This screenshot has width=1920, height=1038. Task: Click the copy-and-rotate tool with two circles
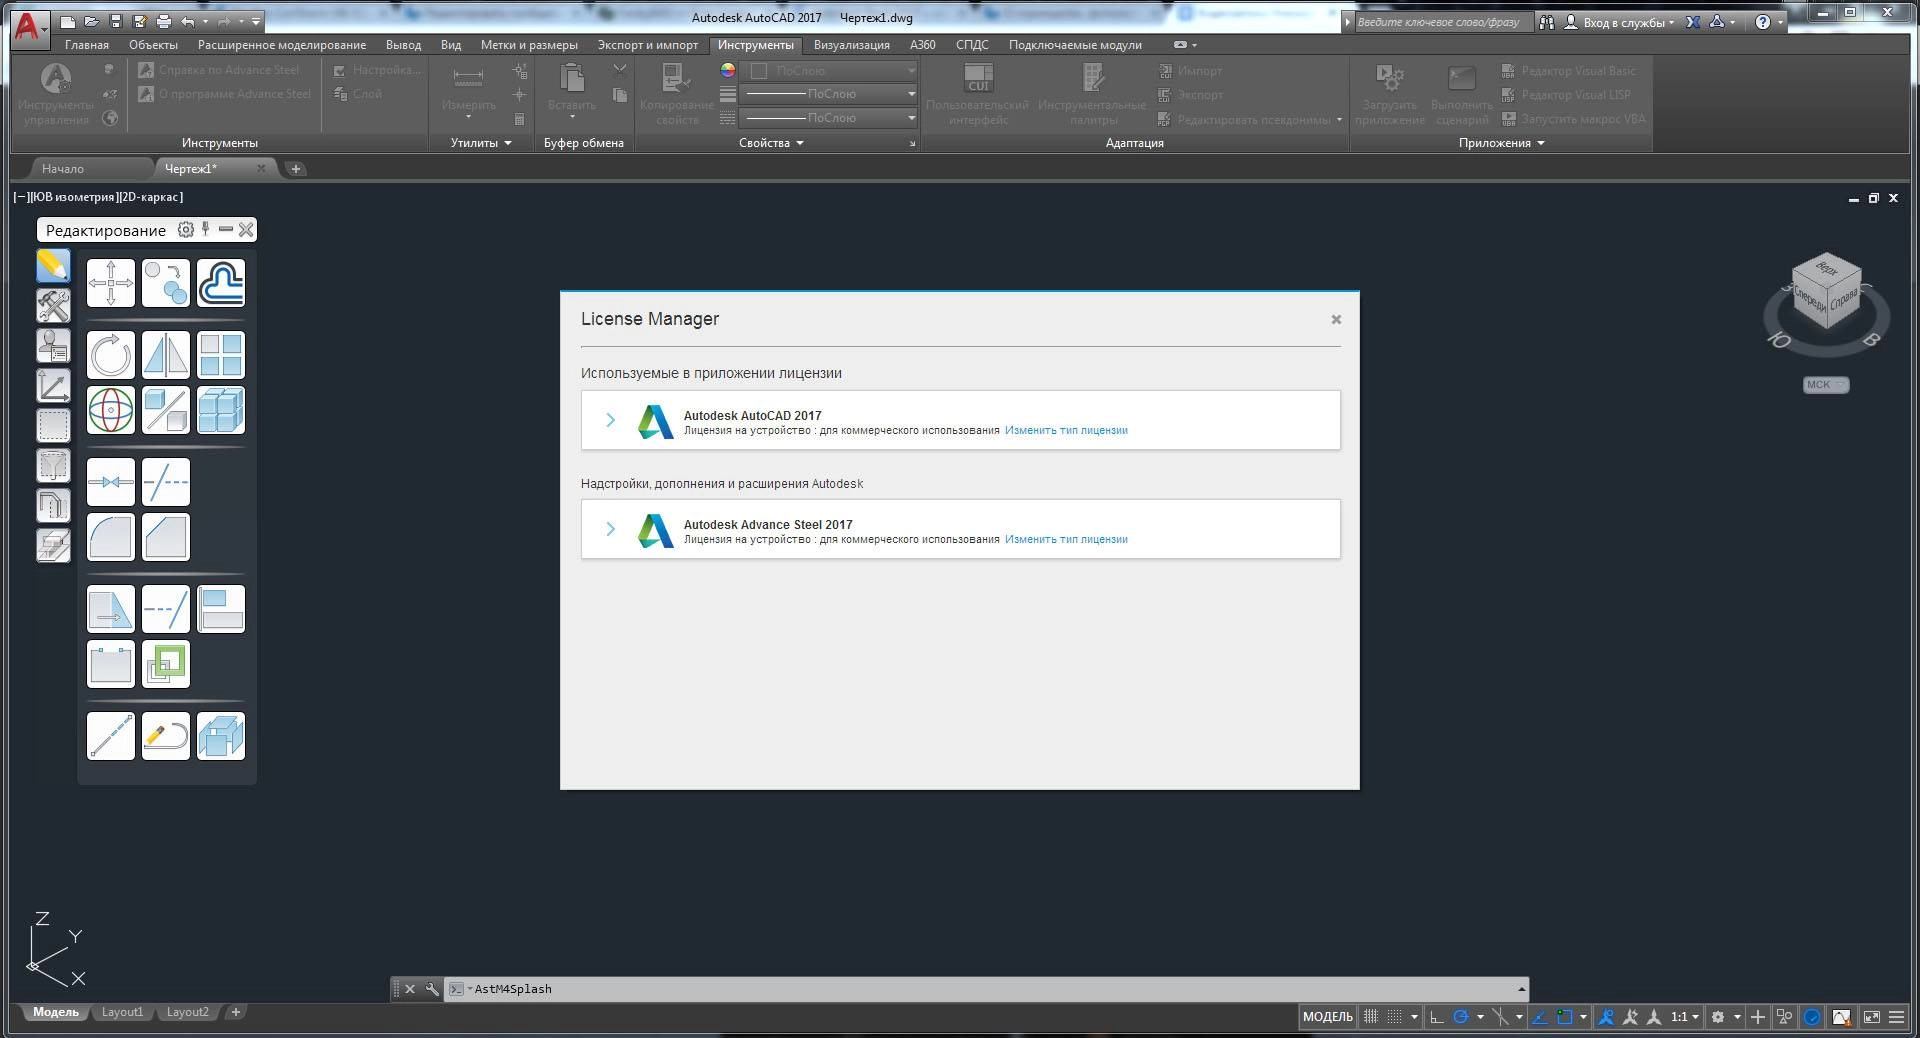click(x=166, y=283)
